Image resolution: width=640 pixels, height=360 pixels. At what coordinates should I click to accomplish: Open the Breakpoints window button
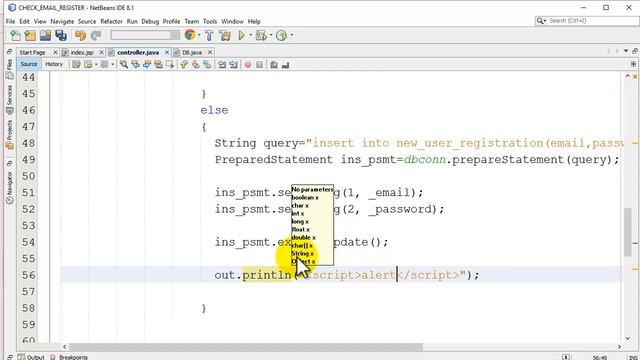coord(69,357)
